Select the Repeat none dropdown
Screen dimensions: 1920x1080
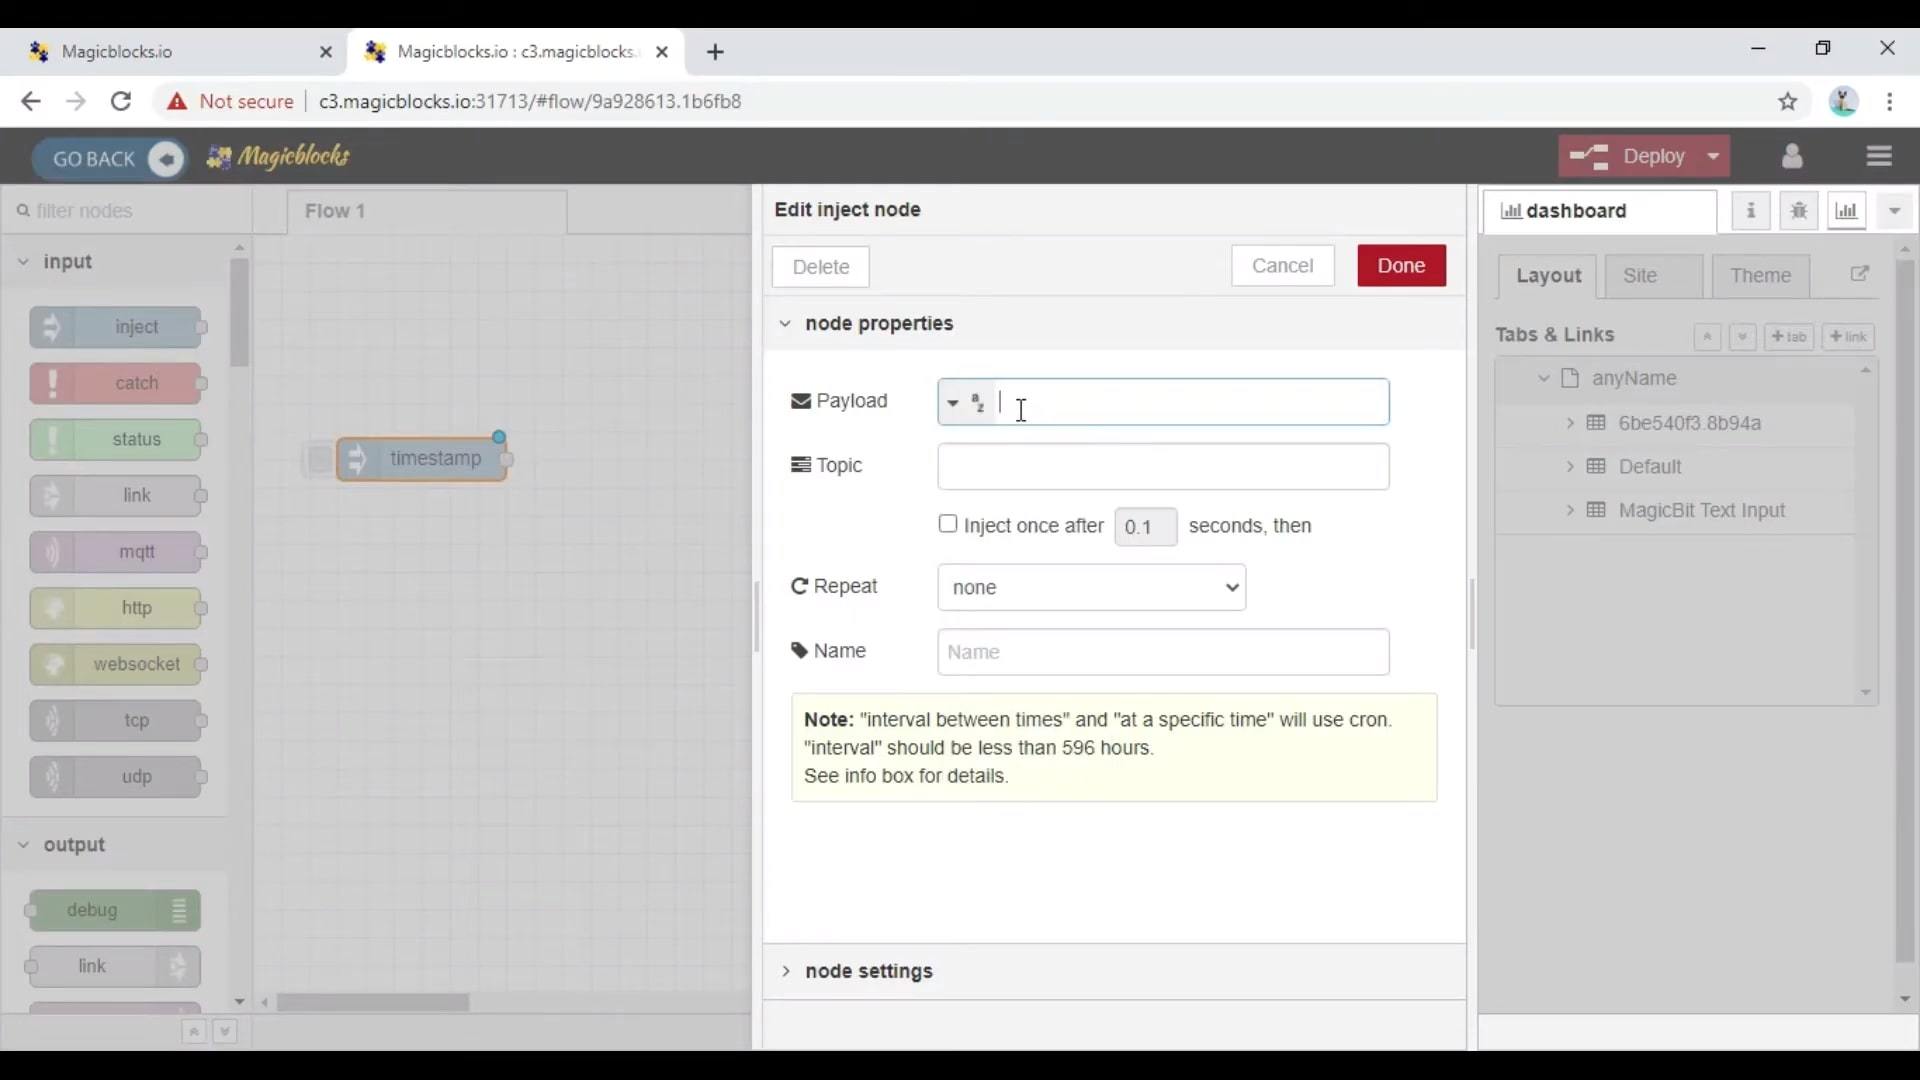pyautogui.click(x=1091, y=585)
